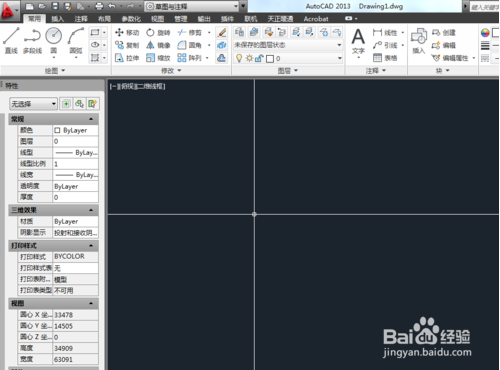This screenshot has height=370, width=500.
Task: Toggle the layer freeze sun icon
Action: pyautogui.click(x=249, y=59)
